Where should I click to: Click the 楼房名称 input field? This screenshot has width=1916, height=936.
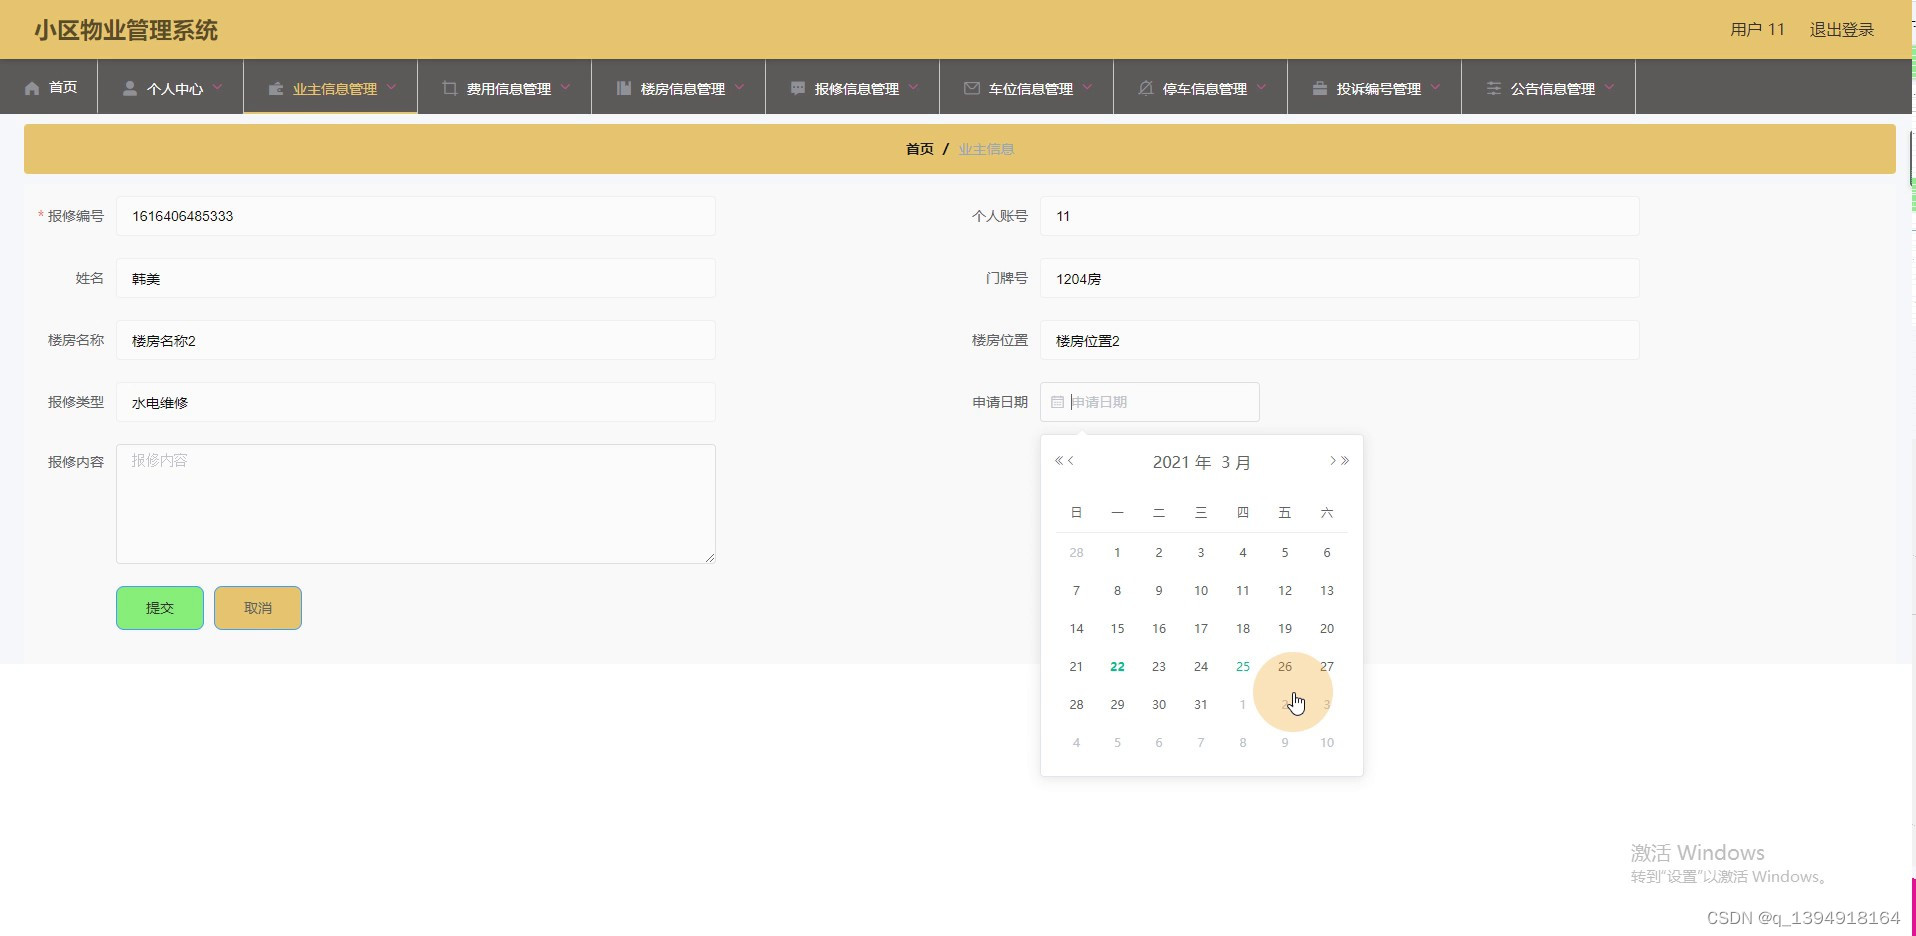416,340
